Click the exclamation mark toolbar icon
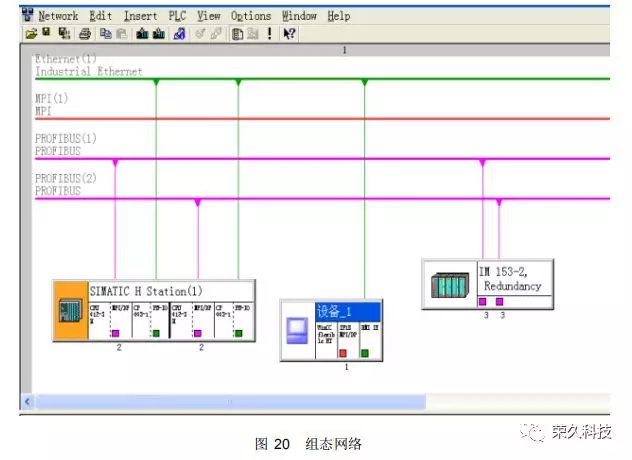Screen dimensions: 632x460 (269, 33)
